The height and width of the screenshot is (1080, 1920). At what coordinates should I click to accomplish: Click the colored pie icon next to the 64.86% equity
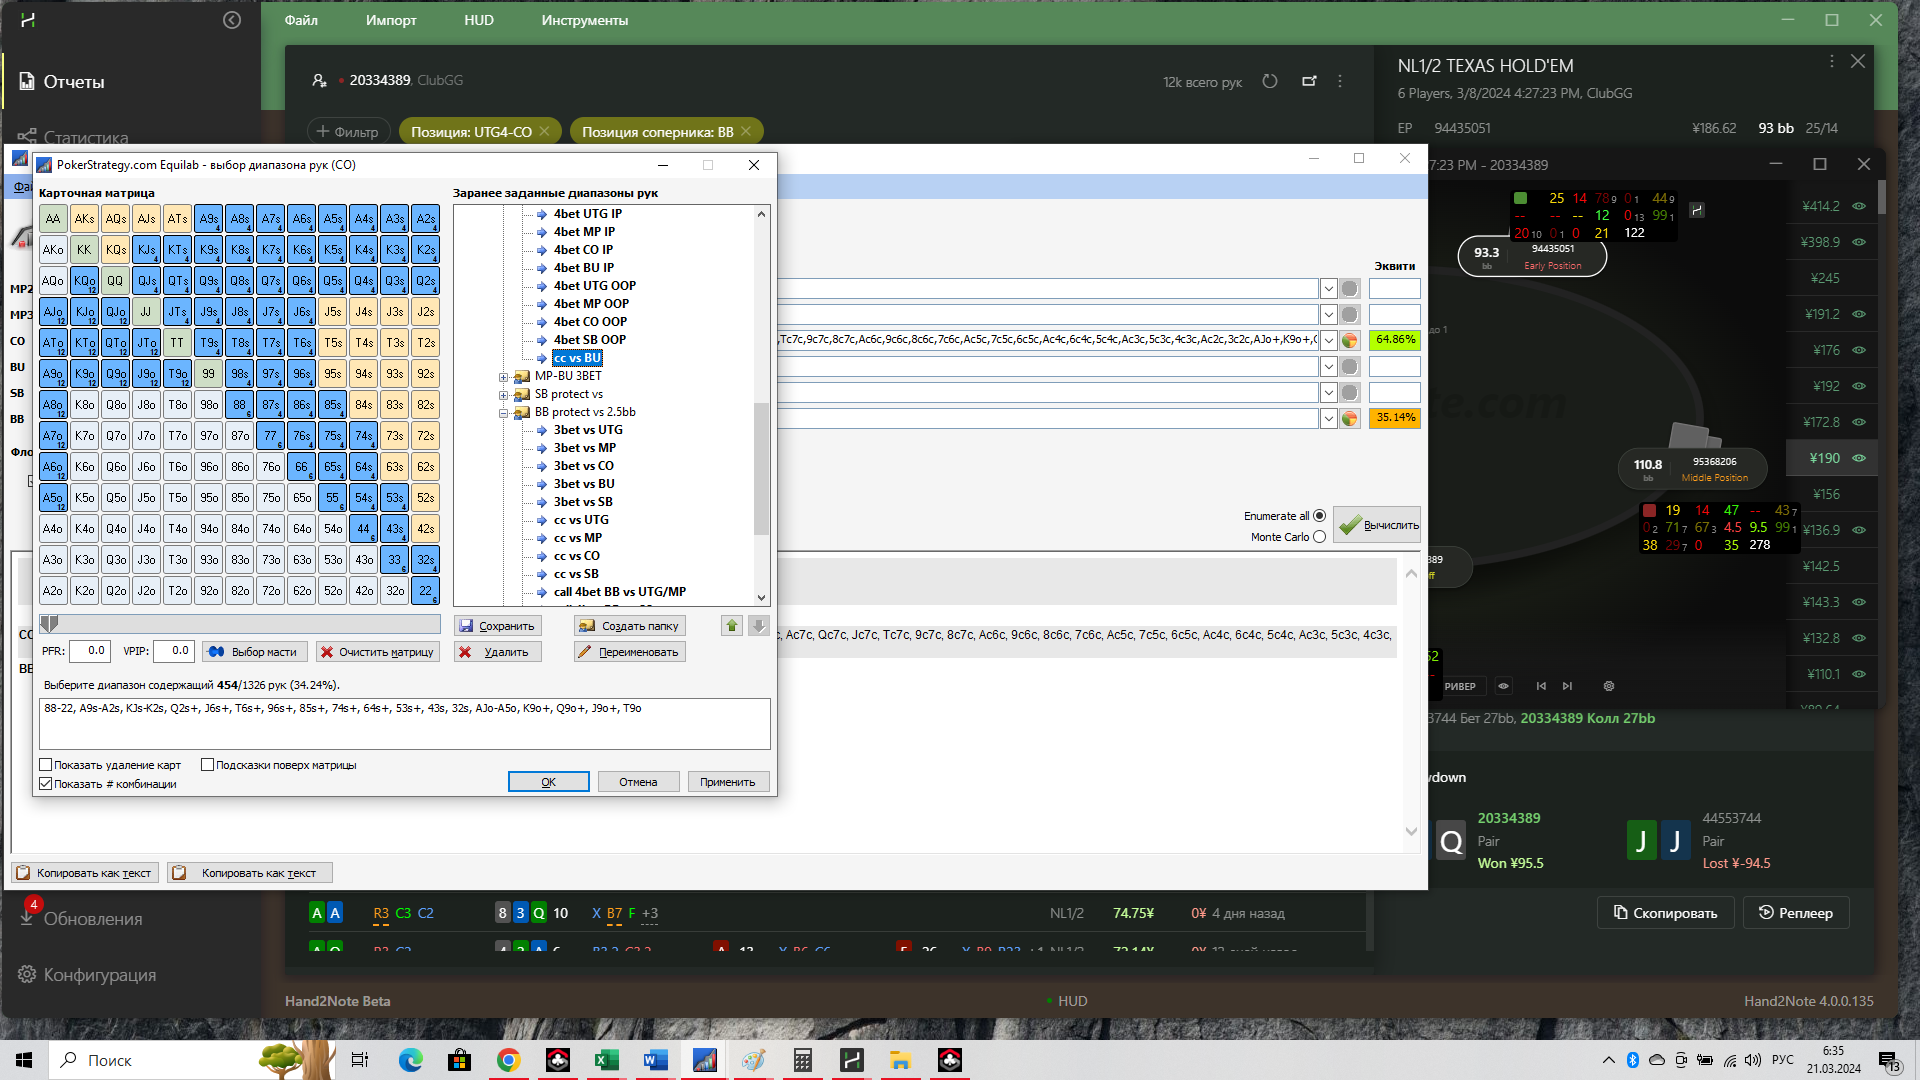pos(1350,340)
